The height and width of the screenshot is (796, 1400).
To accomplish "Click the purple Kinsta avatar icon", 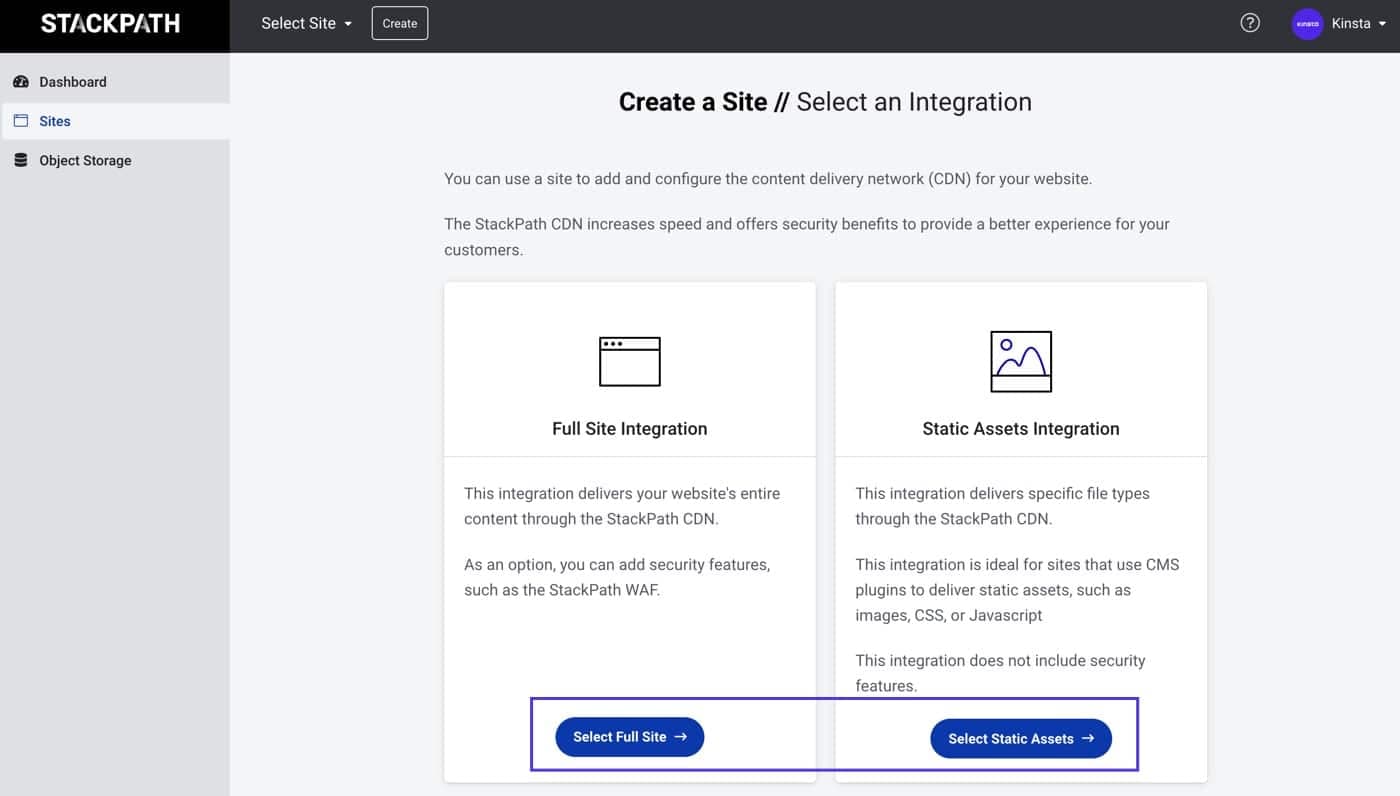I will (x=1307, y=23).
